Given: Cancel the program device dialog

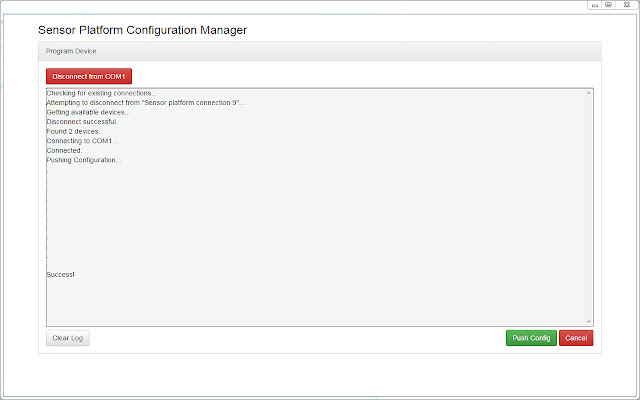Looking at the screenshot, I should point(576,338).
